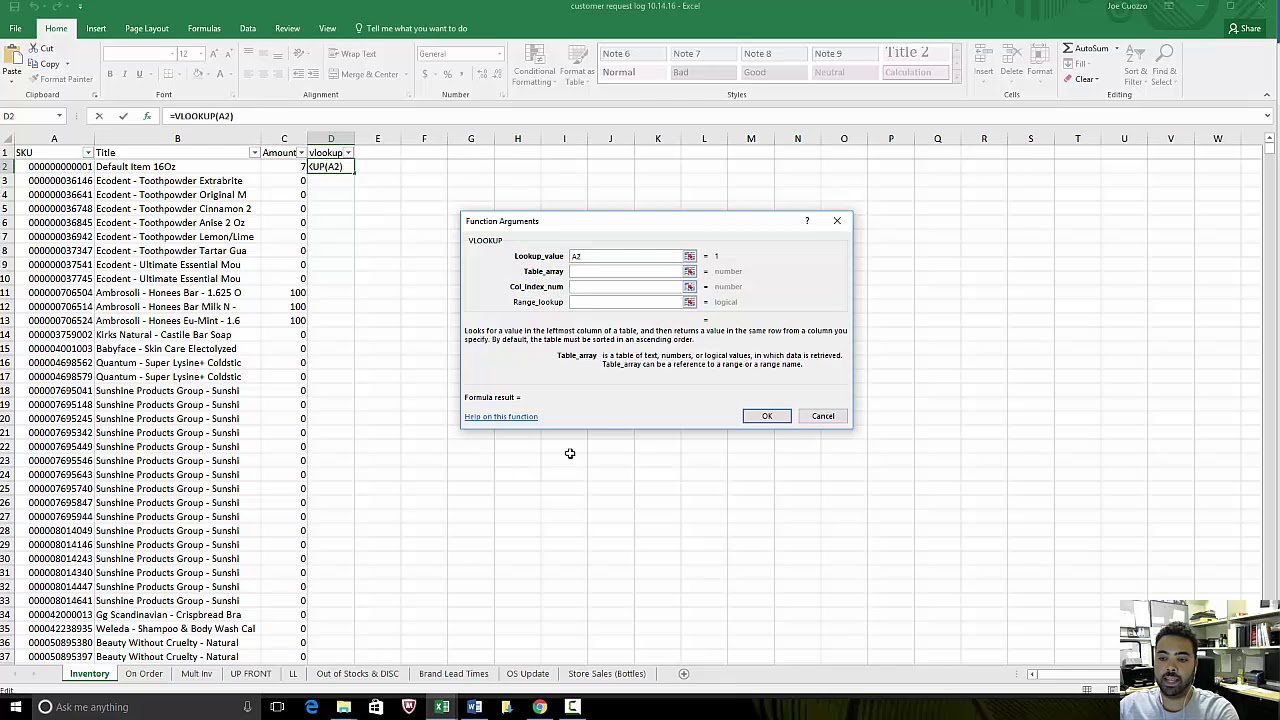Toggle underline formatting button
Viewport: 1280px width, 720px height.
(x=139, y=74)
